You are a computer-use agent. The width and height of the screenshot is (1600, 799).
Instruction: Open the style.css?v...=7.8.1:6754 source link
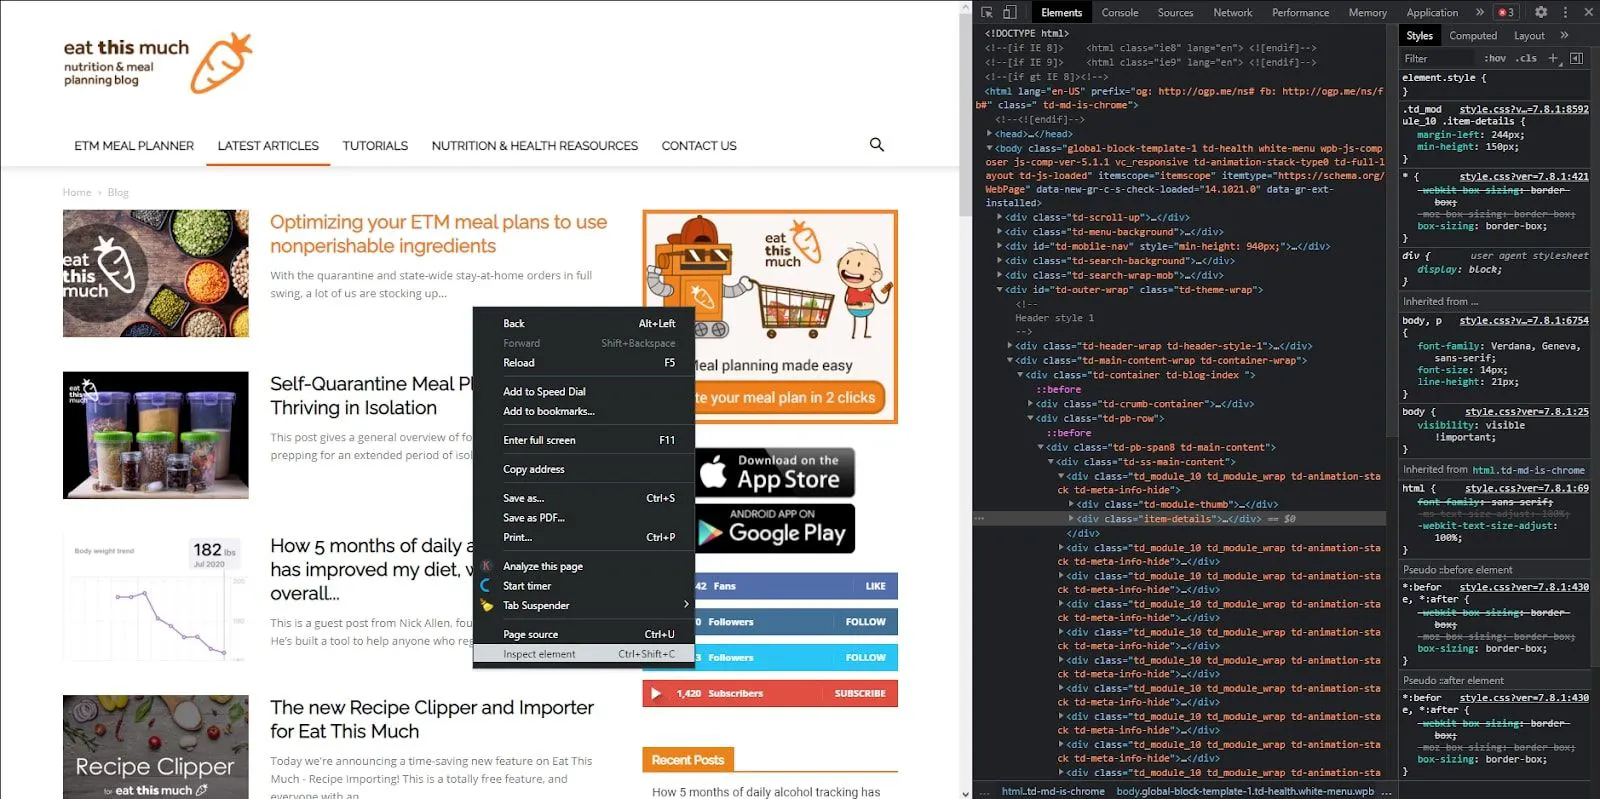(1524, 321)
